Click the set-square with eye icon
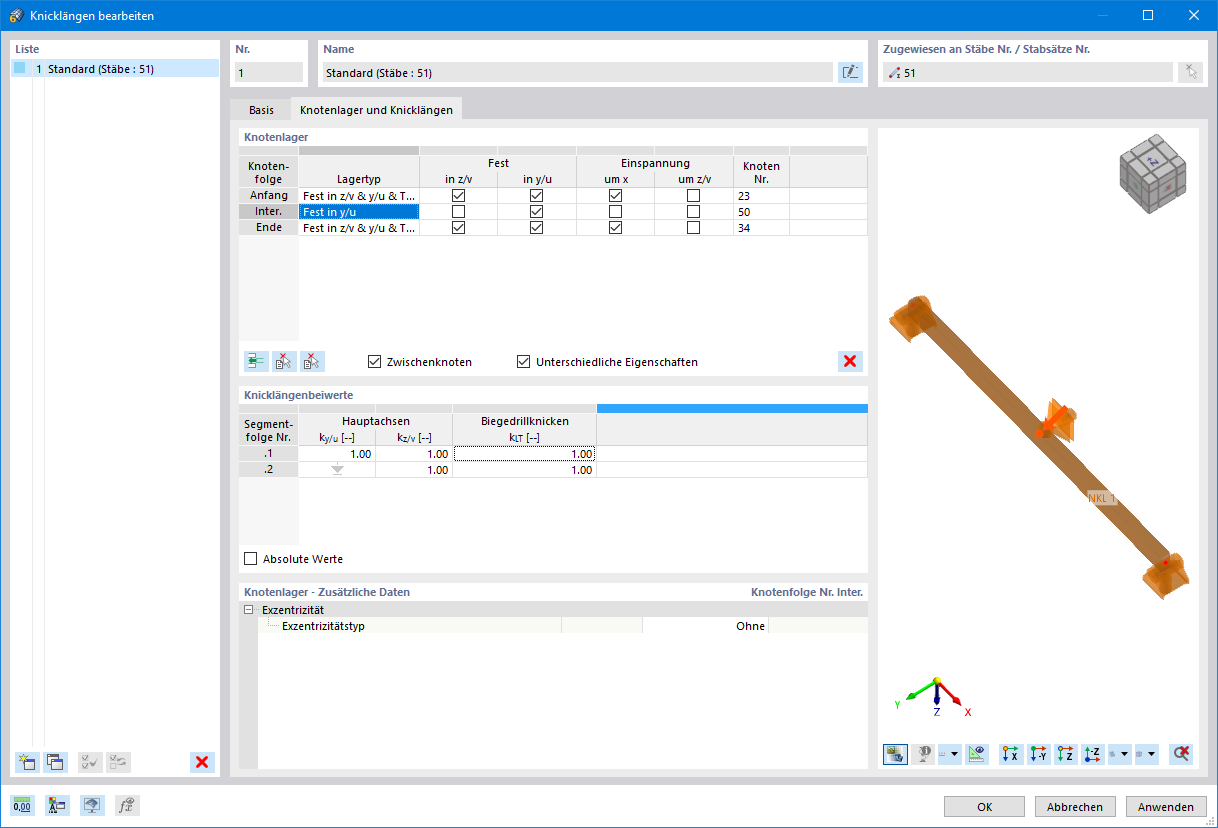 [x=977, y=754]
